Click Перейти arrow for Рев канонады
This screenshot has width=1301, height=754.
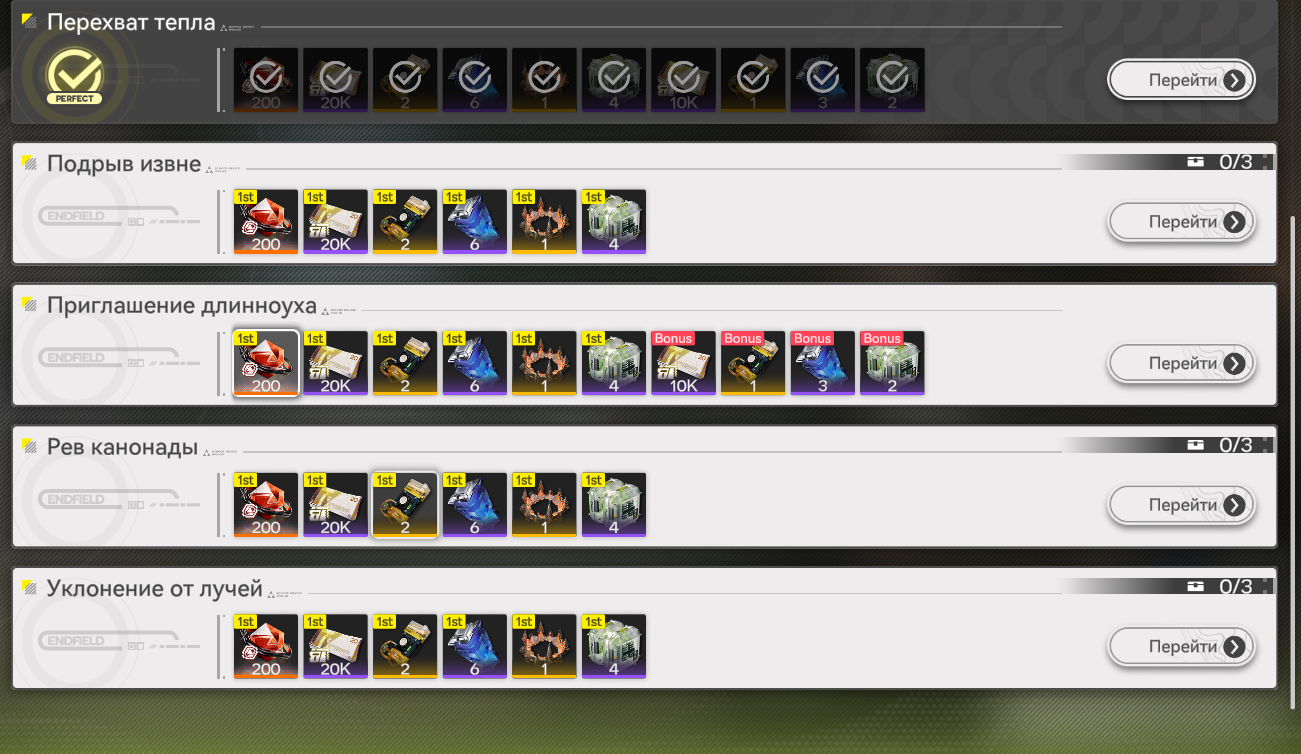tap(1235, 505)
